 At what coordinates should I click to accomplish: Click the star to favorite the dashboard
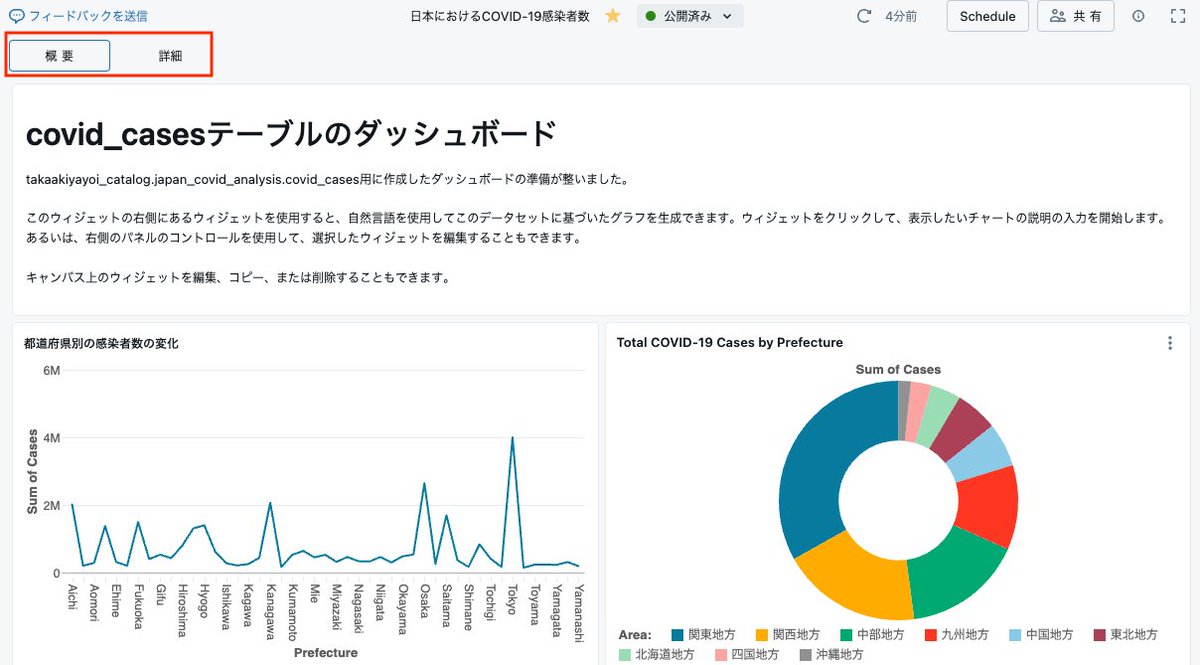pos(613,16)
